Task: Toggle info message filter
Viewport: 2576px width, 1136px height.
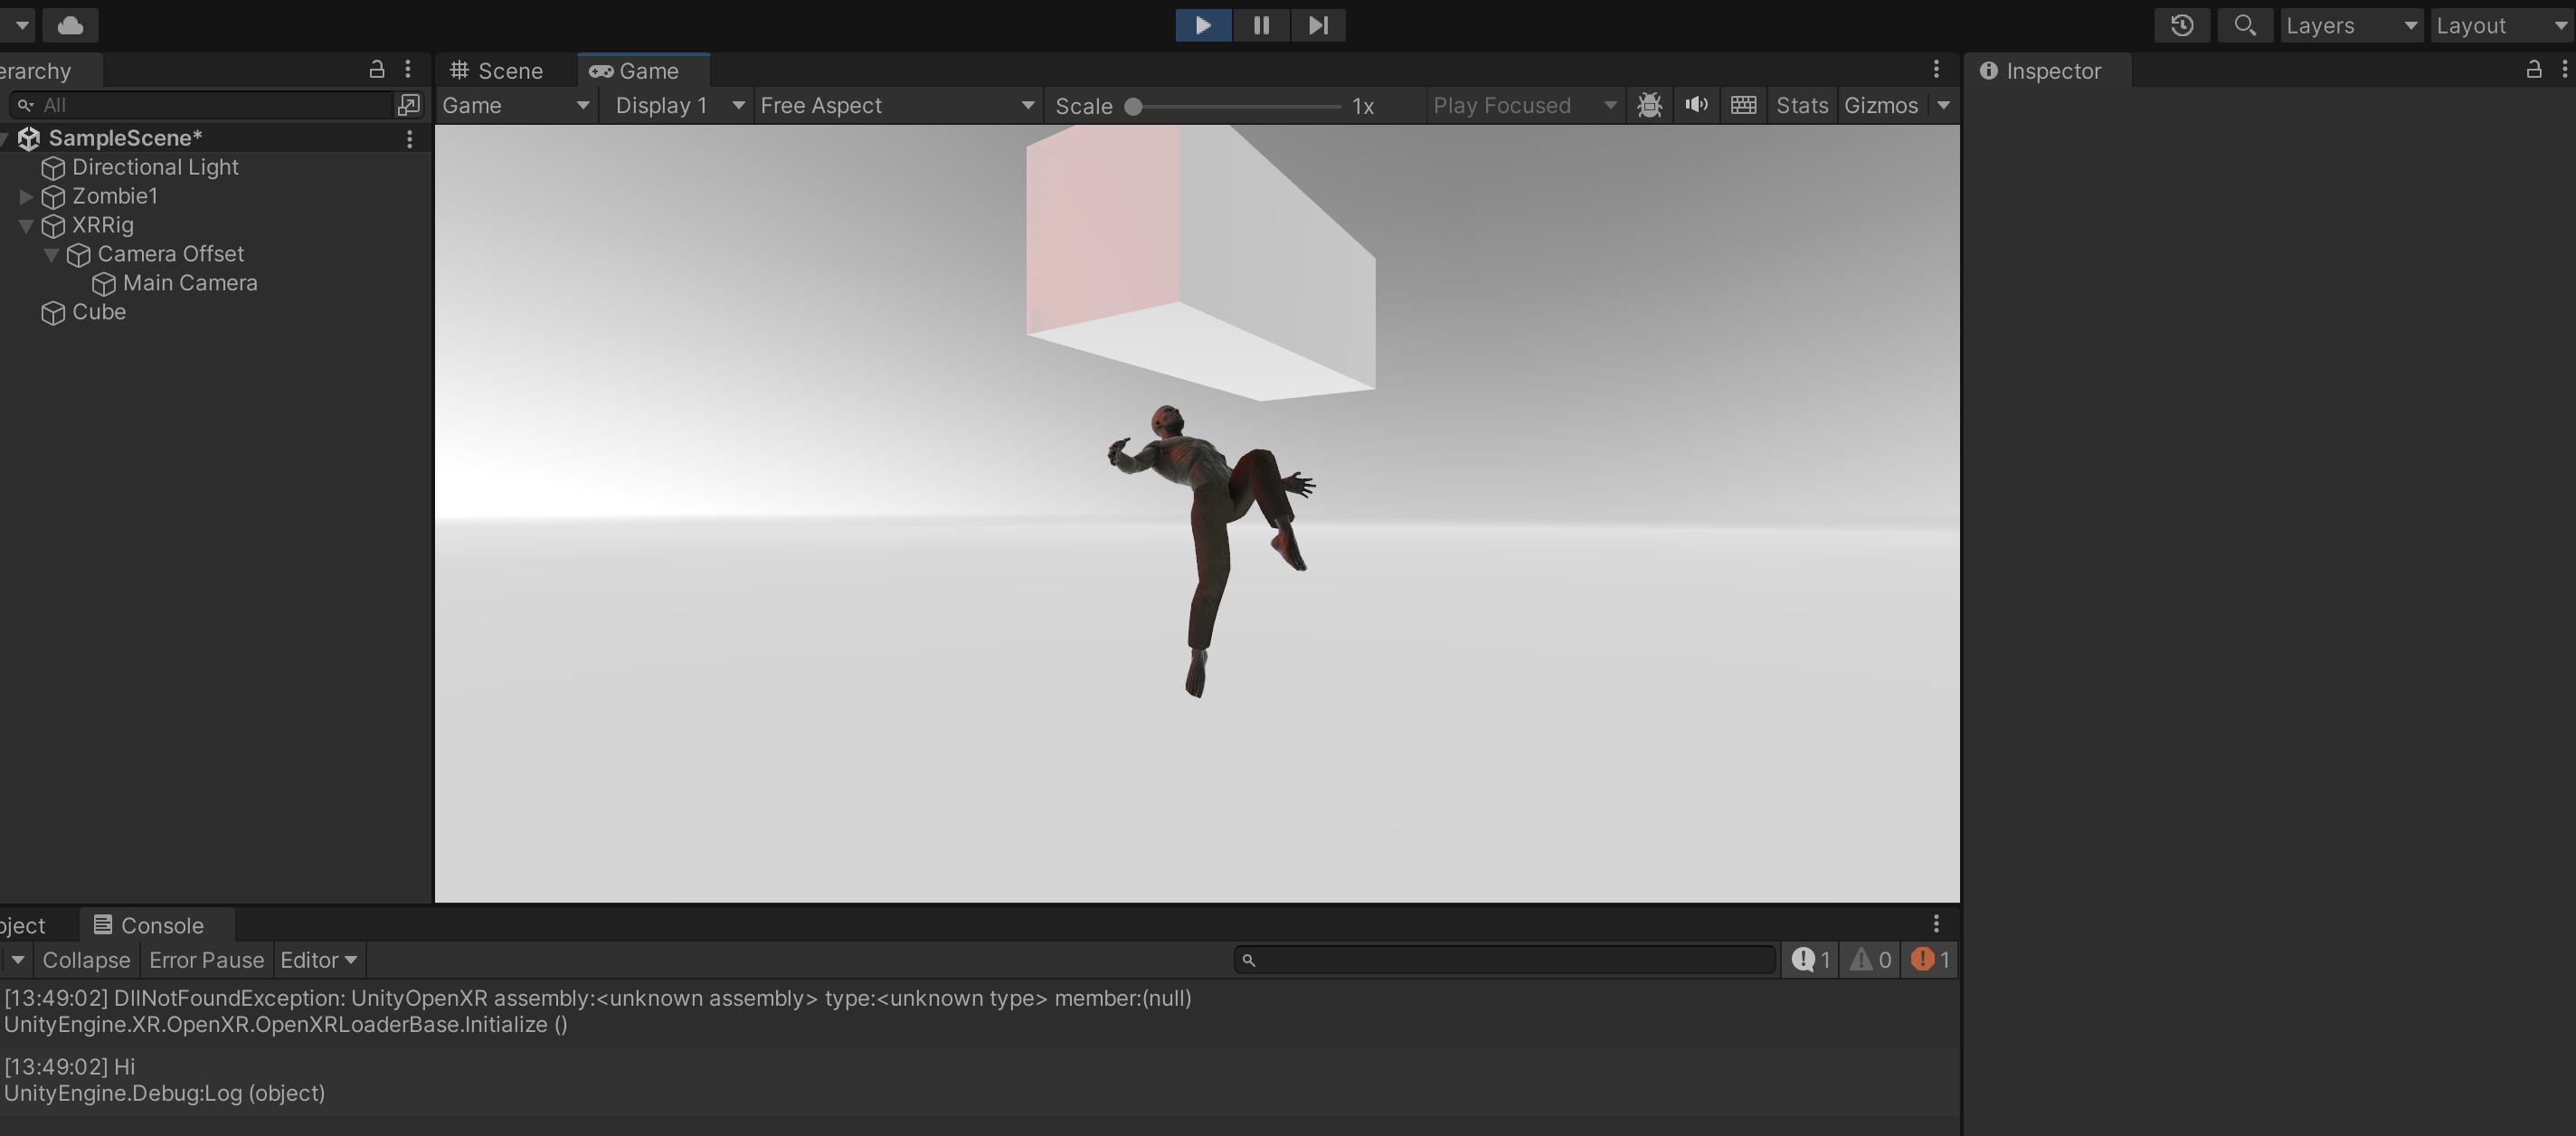Action: click(1811, 960)
